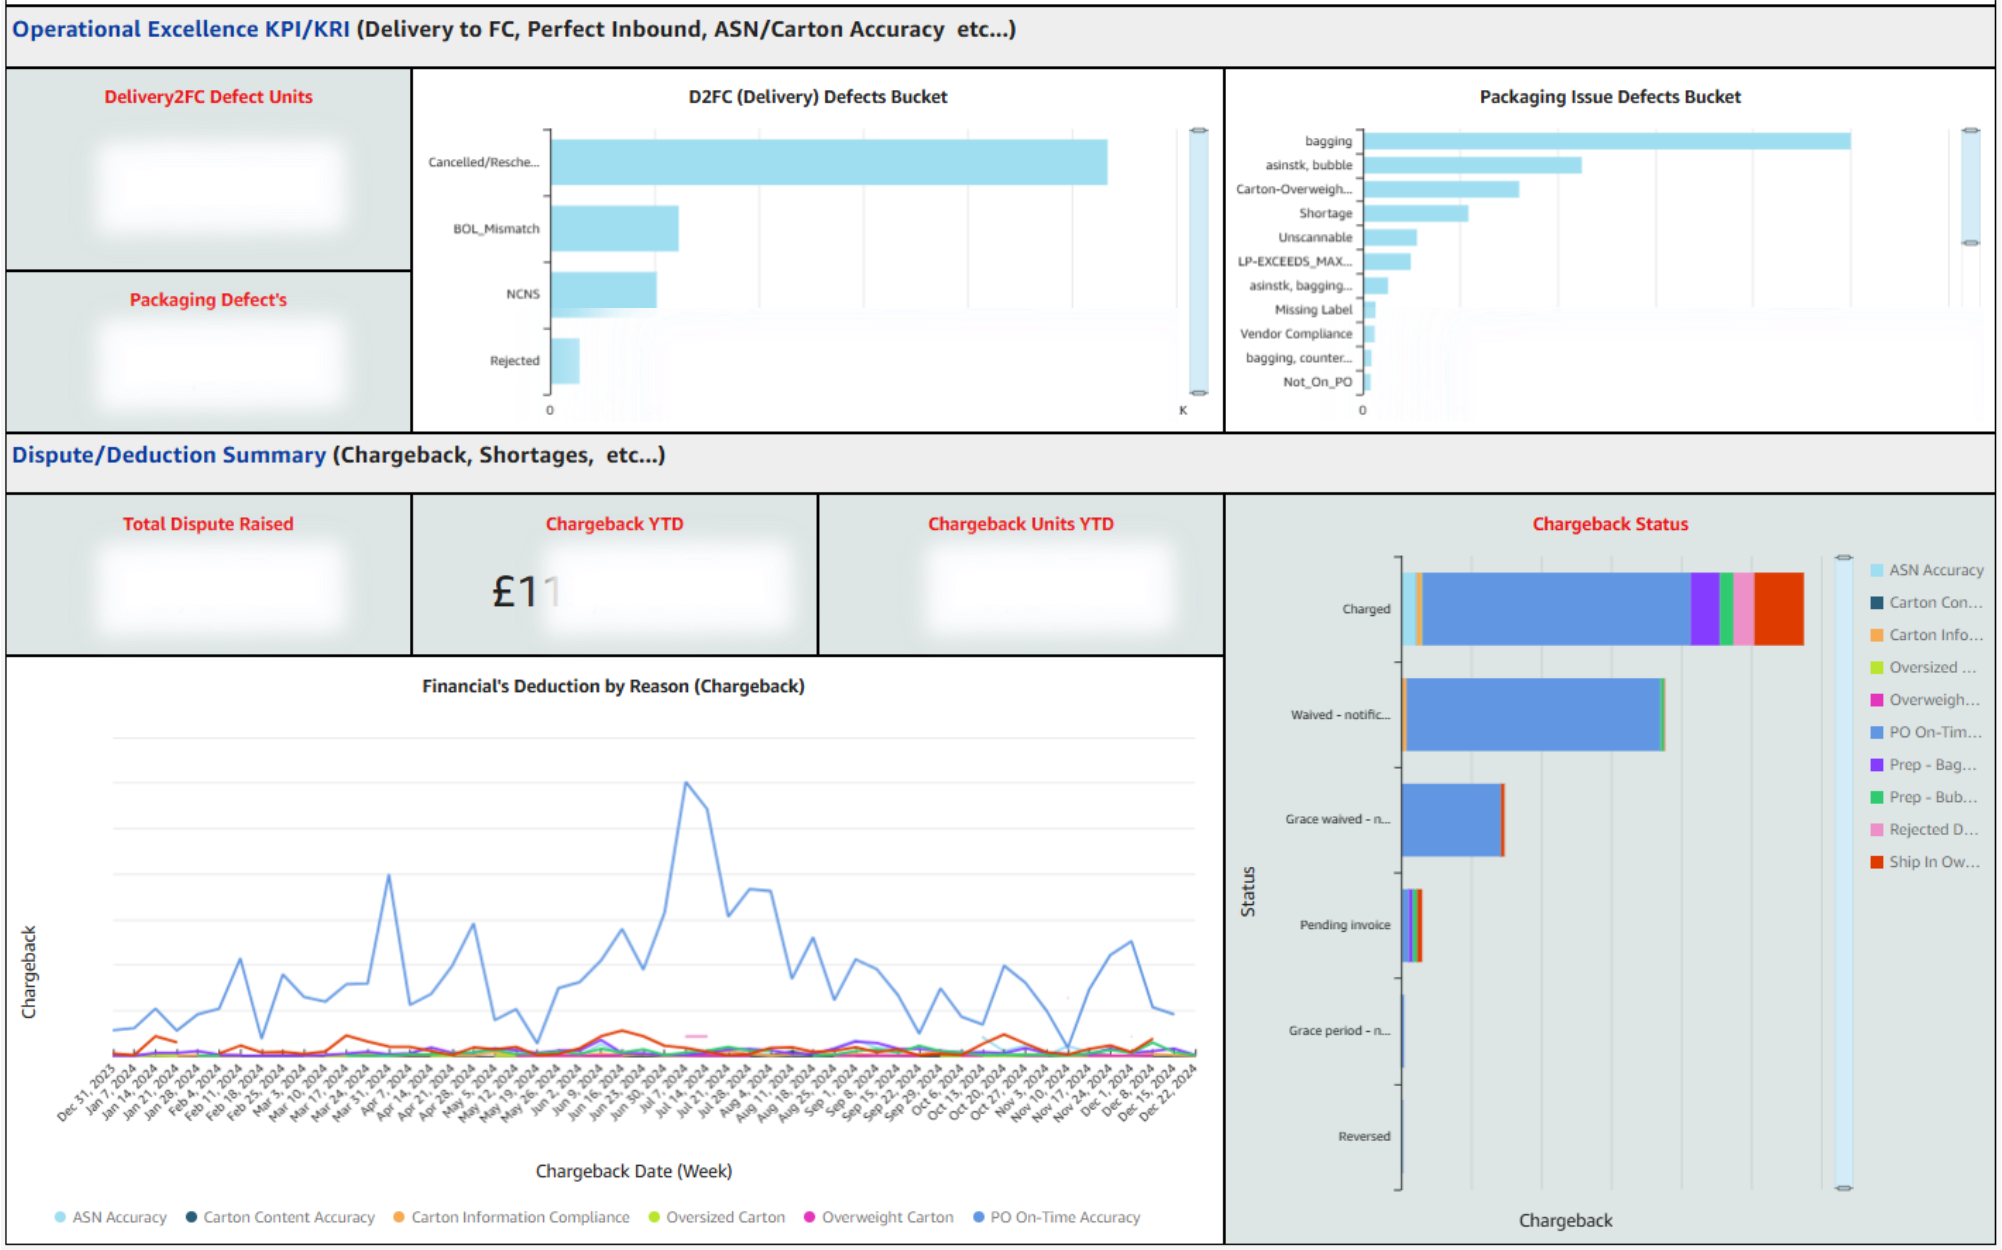The height and width of the screenshot is (1250, 2002).
Task: Click the Overweight Carton legend entry below line chart
Action: 879,1217
